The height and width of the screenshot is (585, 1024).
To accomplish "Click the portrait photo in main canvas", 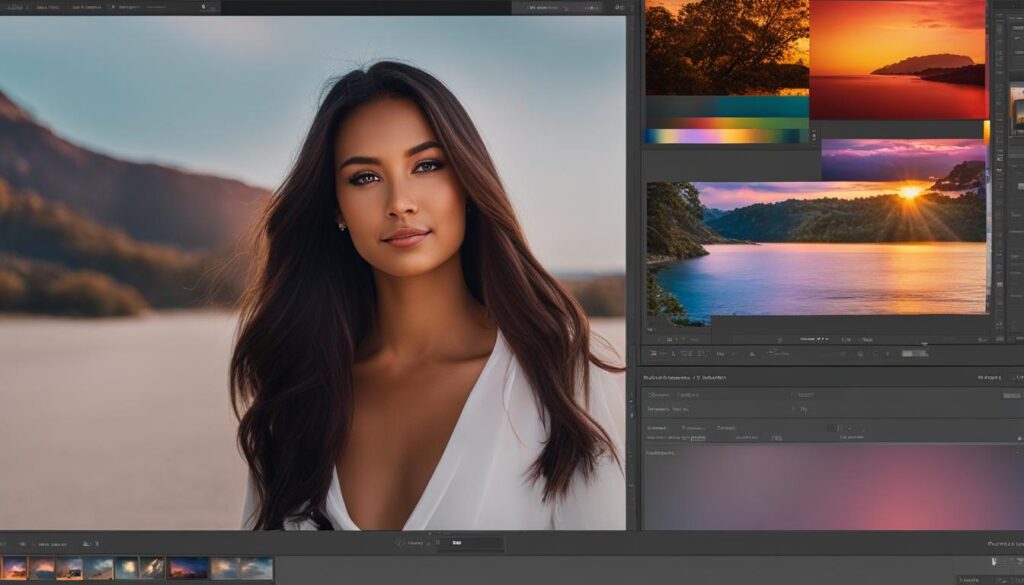I will (x=313, y=273).
